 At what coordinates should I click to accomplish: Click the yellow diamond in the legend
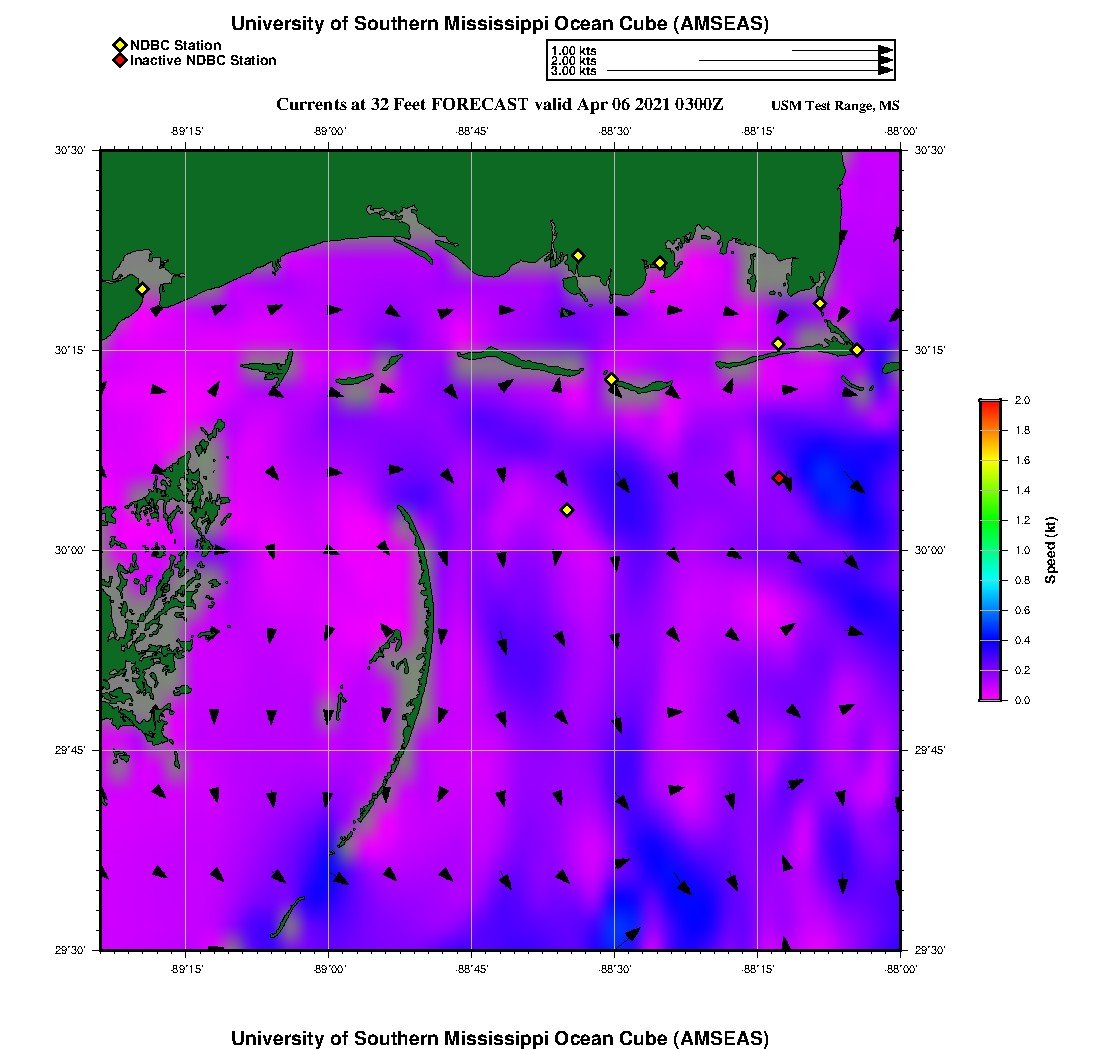(119, 46)
